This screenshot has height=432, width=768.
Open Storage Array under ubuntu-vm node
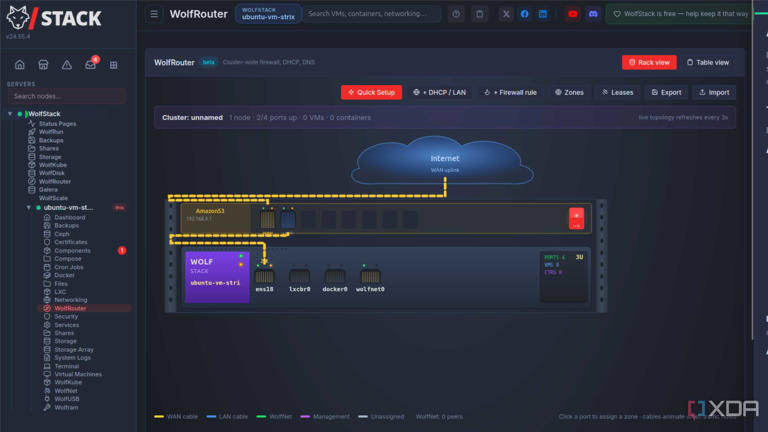click(73, 350)
